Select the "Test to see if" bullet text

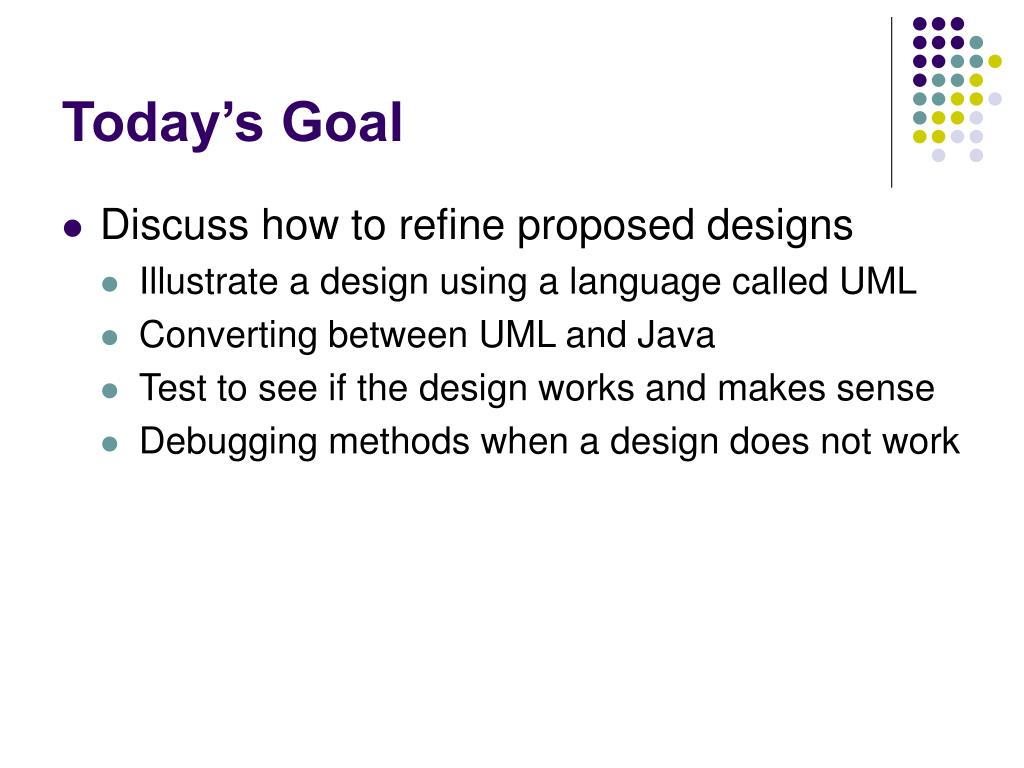pyautogui.click(x=537, y=389)
